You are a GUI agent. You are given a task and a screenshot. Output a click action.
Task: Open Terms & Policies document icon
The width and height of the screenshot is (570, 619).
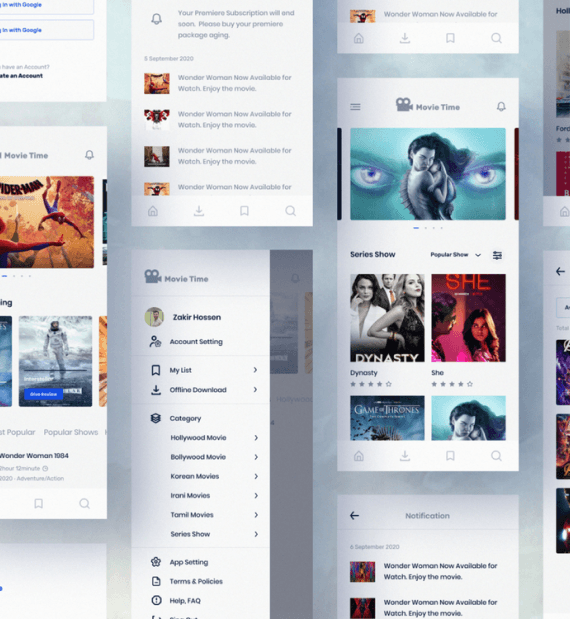[156, 581]
